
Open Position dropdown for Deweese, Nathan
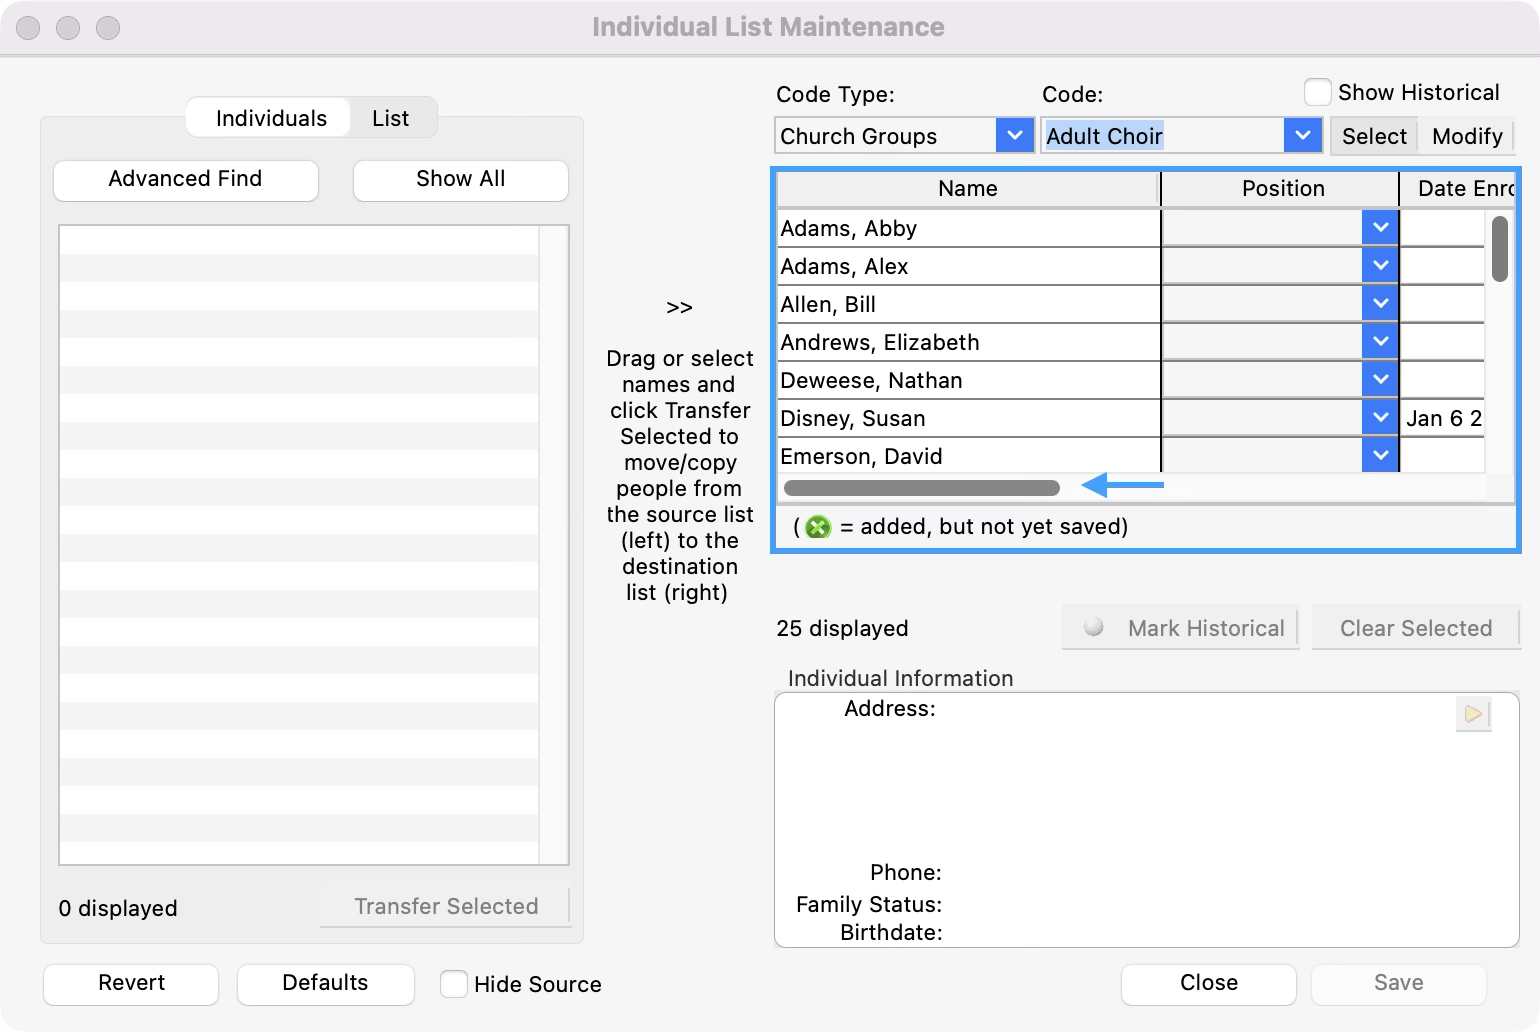pos(1380,380)
